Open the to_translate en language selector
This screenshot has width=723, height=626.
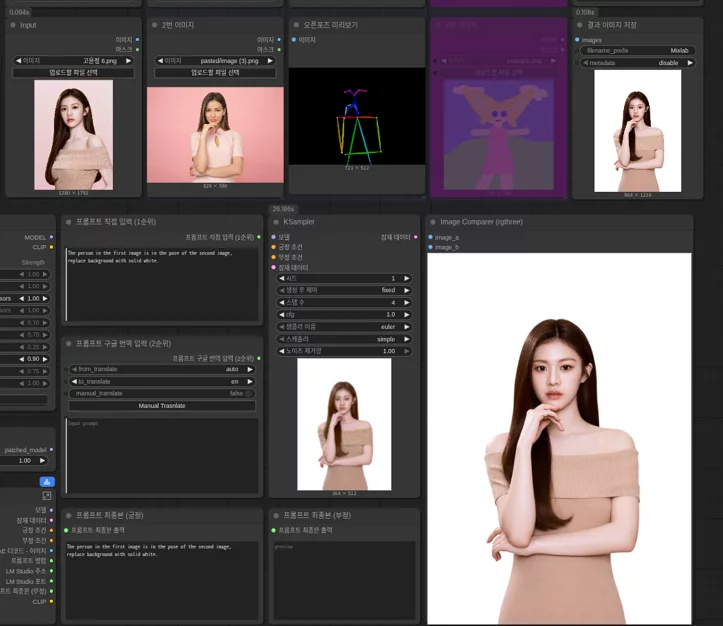pyautogui.click(x=162, y=382)
